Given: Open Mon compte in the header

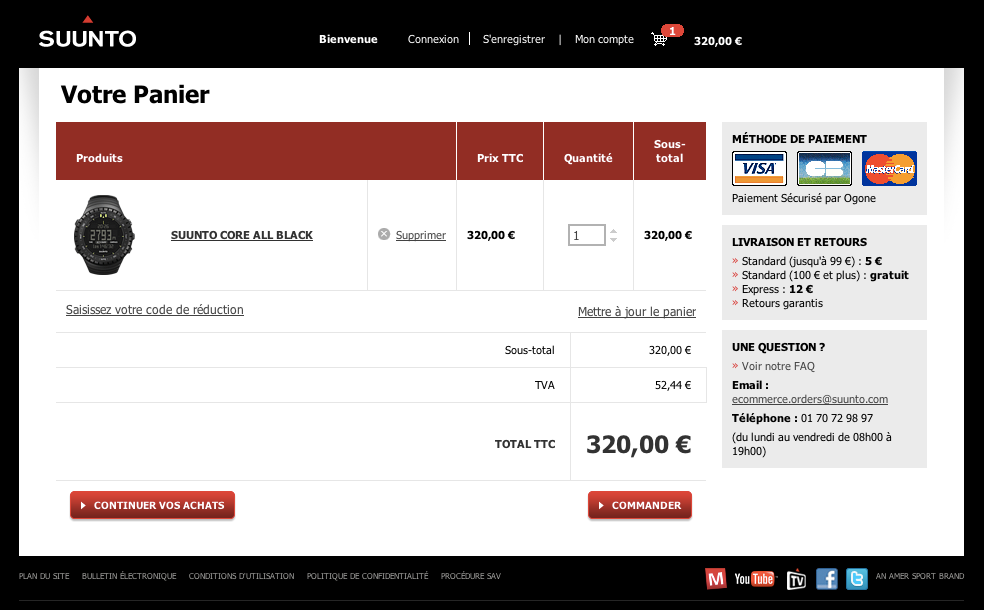Looking at the screenshot, I should click(604, 39).
